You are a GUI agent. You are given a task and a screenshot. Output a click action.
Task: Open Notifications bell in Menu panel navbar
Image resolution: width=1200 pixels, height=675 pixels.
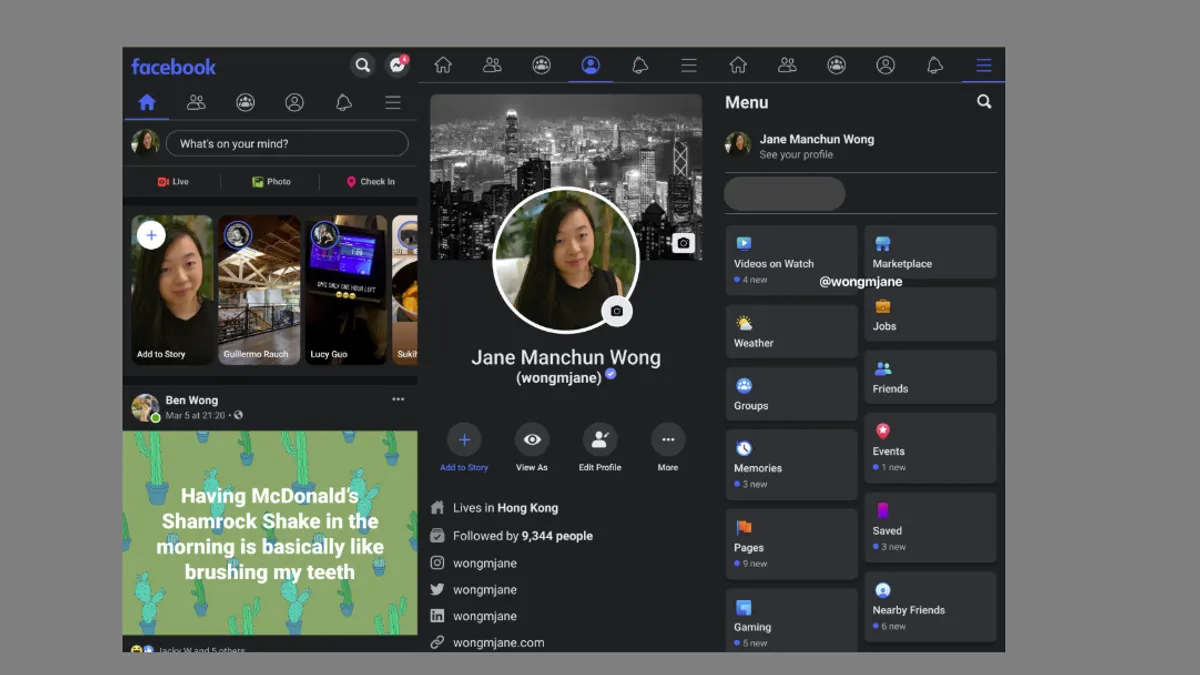click(935, 65)
